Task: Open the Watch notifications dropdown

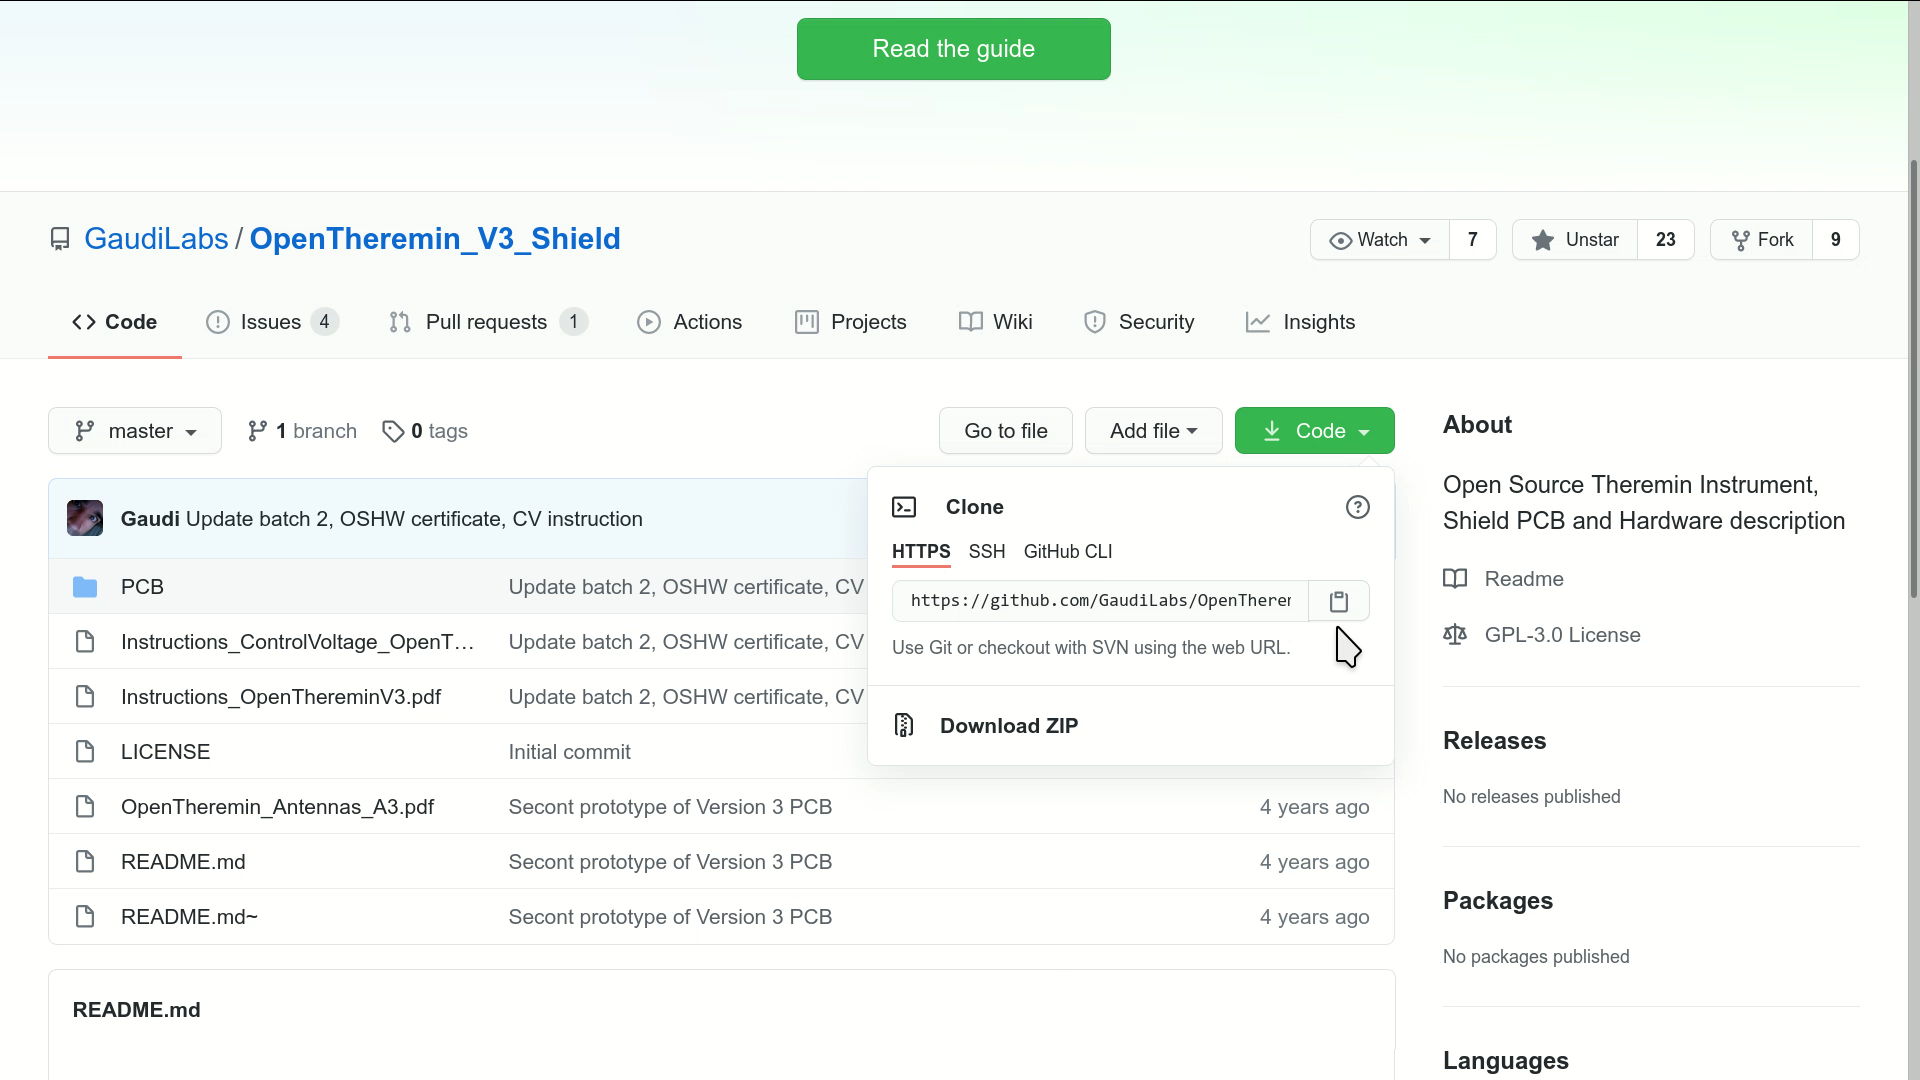Action: pos(1380,240)
